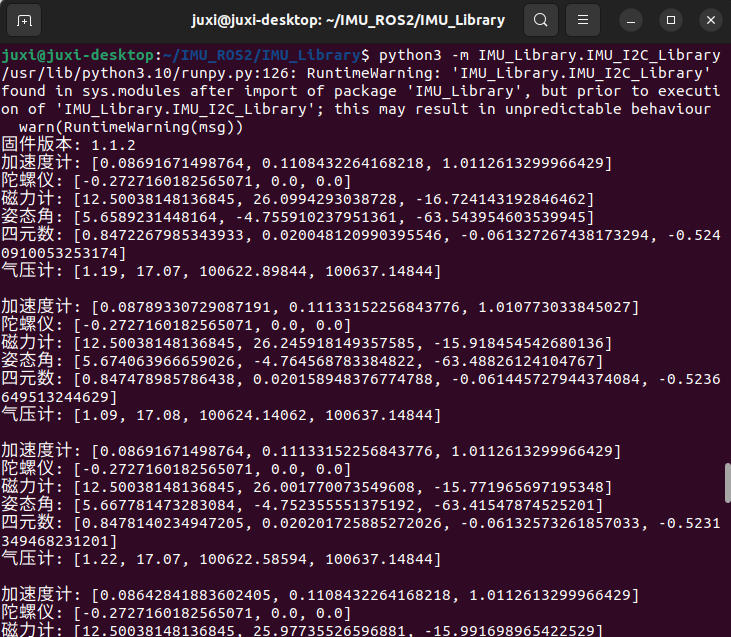This screenshot has height=637, width=731.
Task: Click attitude angle value 5.667781473283084
Action: 158,505
